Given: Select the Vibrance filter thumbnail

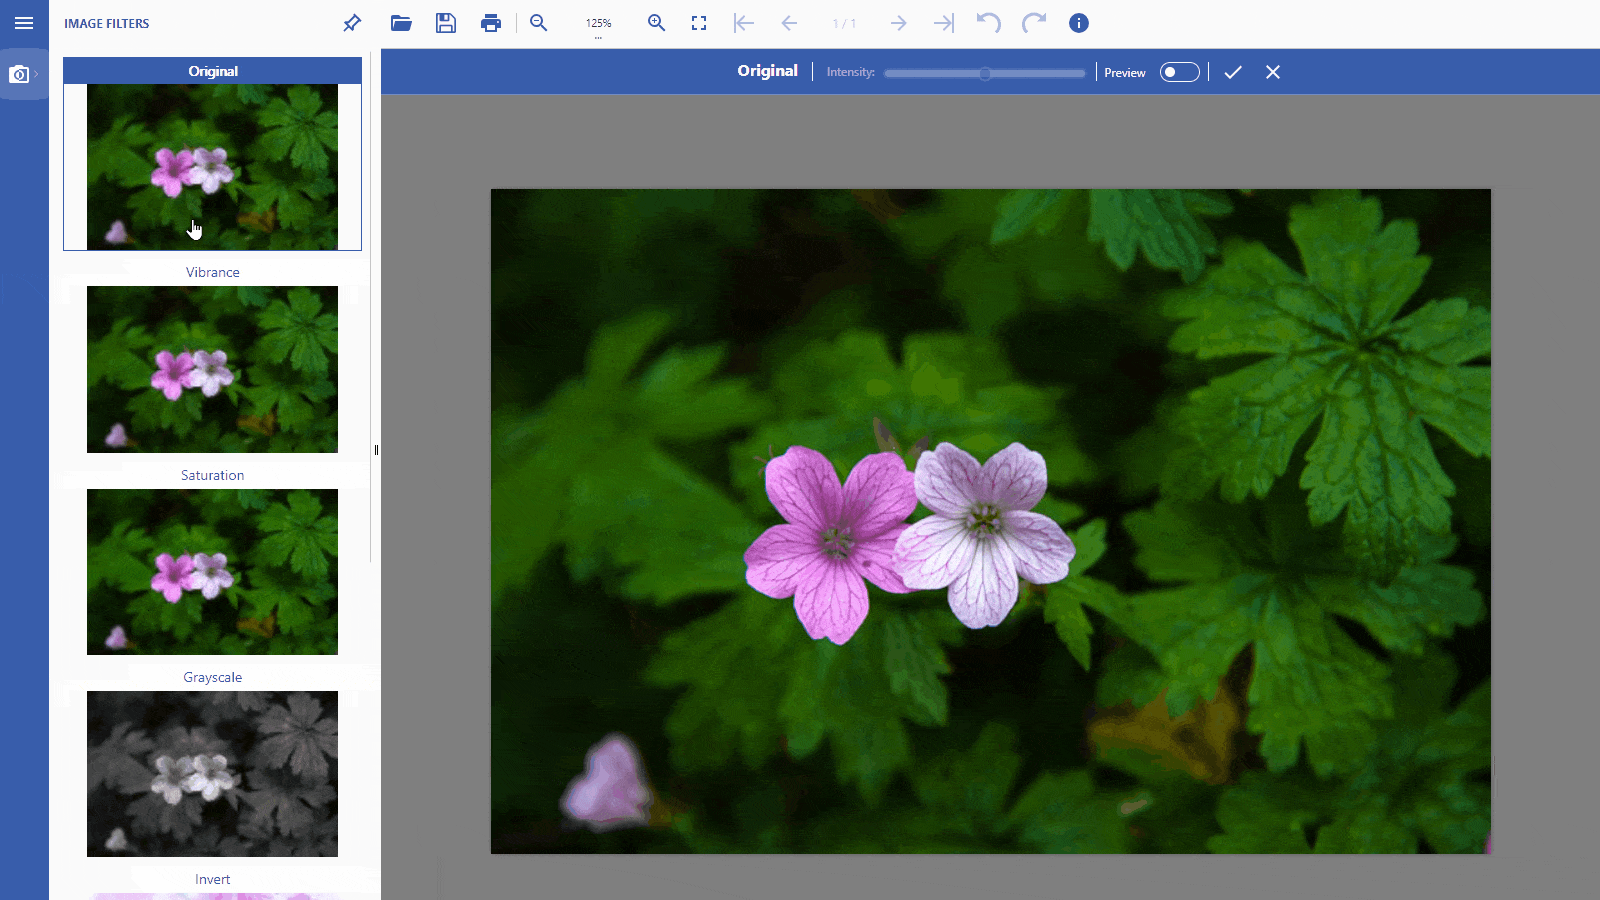Looking at the screenshot, I should tap(212, 369).
